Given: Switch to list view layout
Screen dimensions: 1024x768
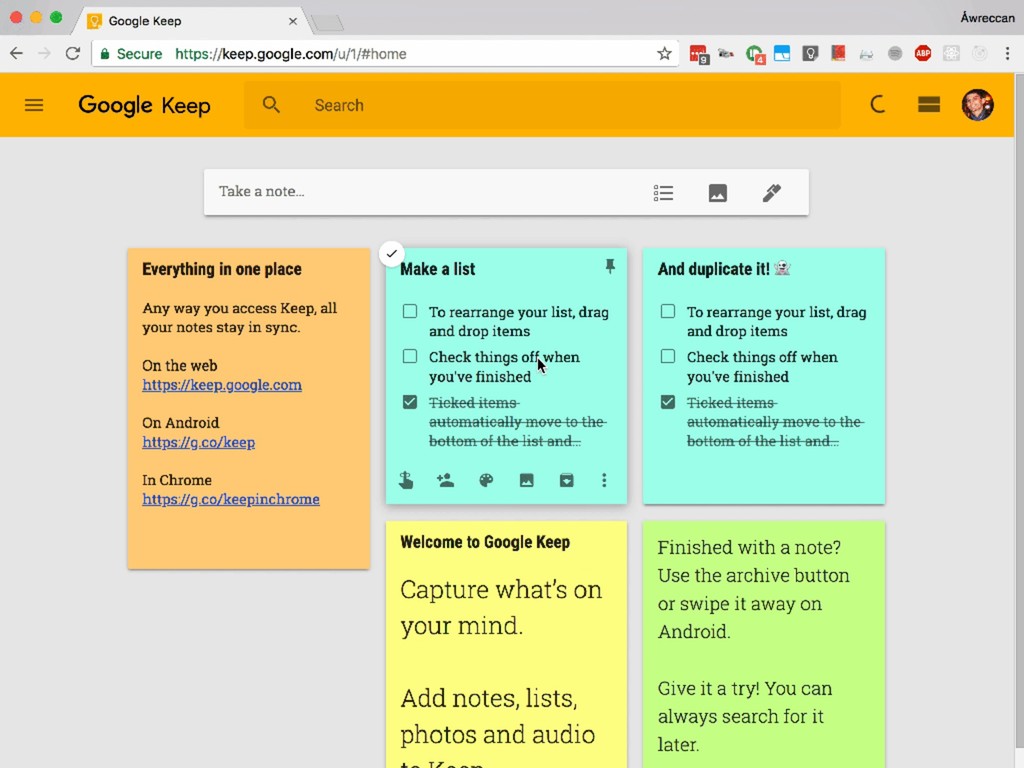Looking at the screenshot, I should pos(928,104).
